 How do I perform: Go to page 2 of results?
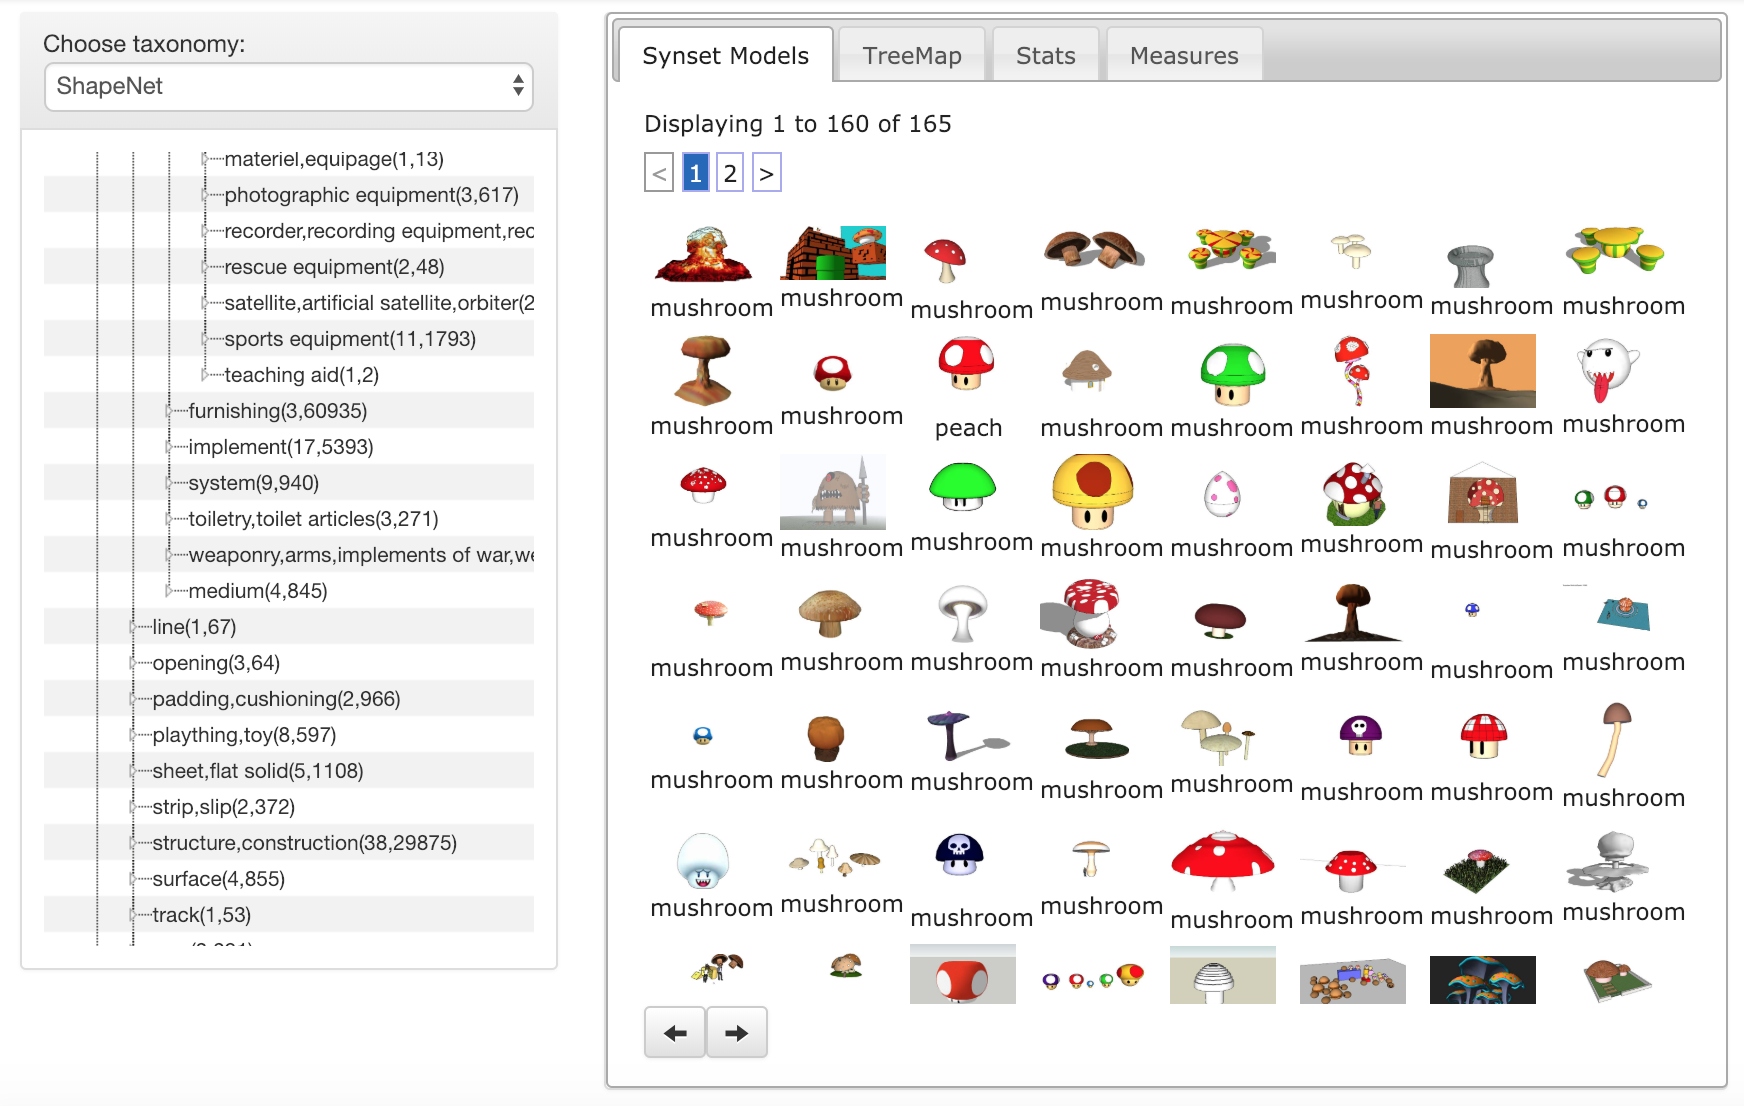point(730,173)
